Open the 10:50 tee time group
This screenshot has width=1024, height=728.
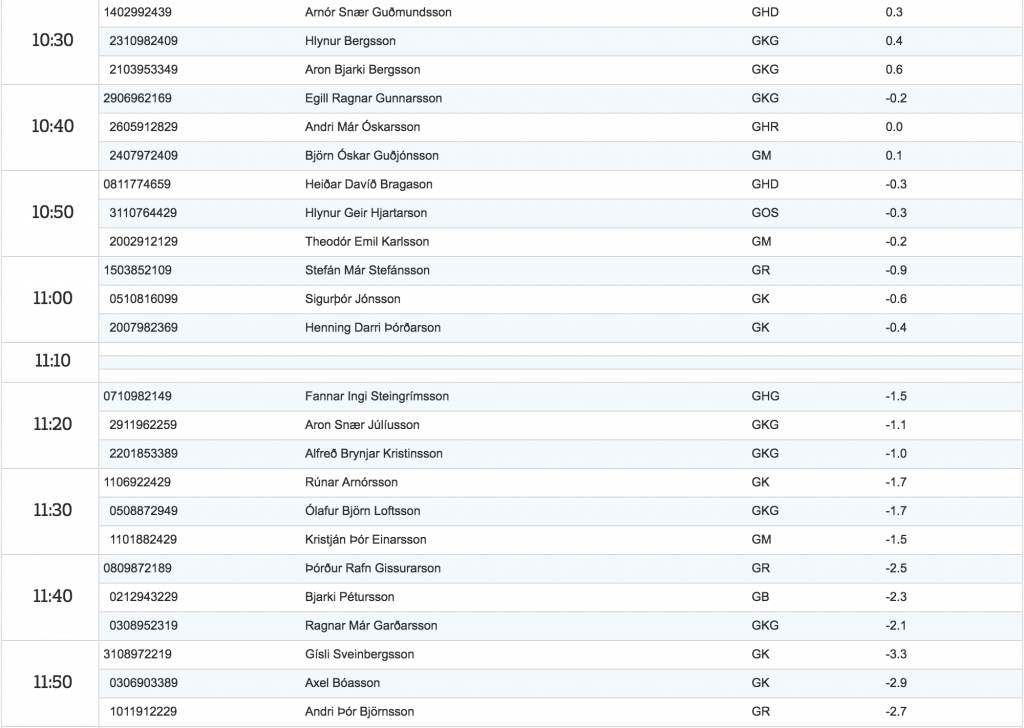pos(52,213)
